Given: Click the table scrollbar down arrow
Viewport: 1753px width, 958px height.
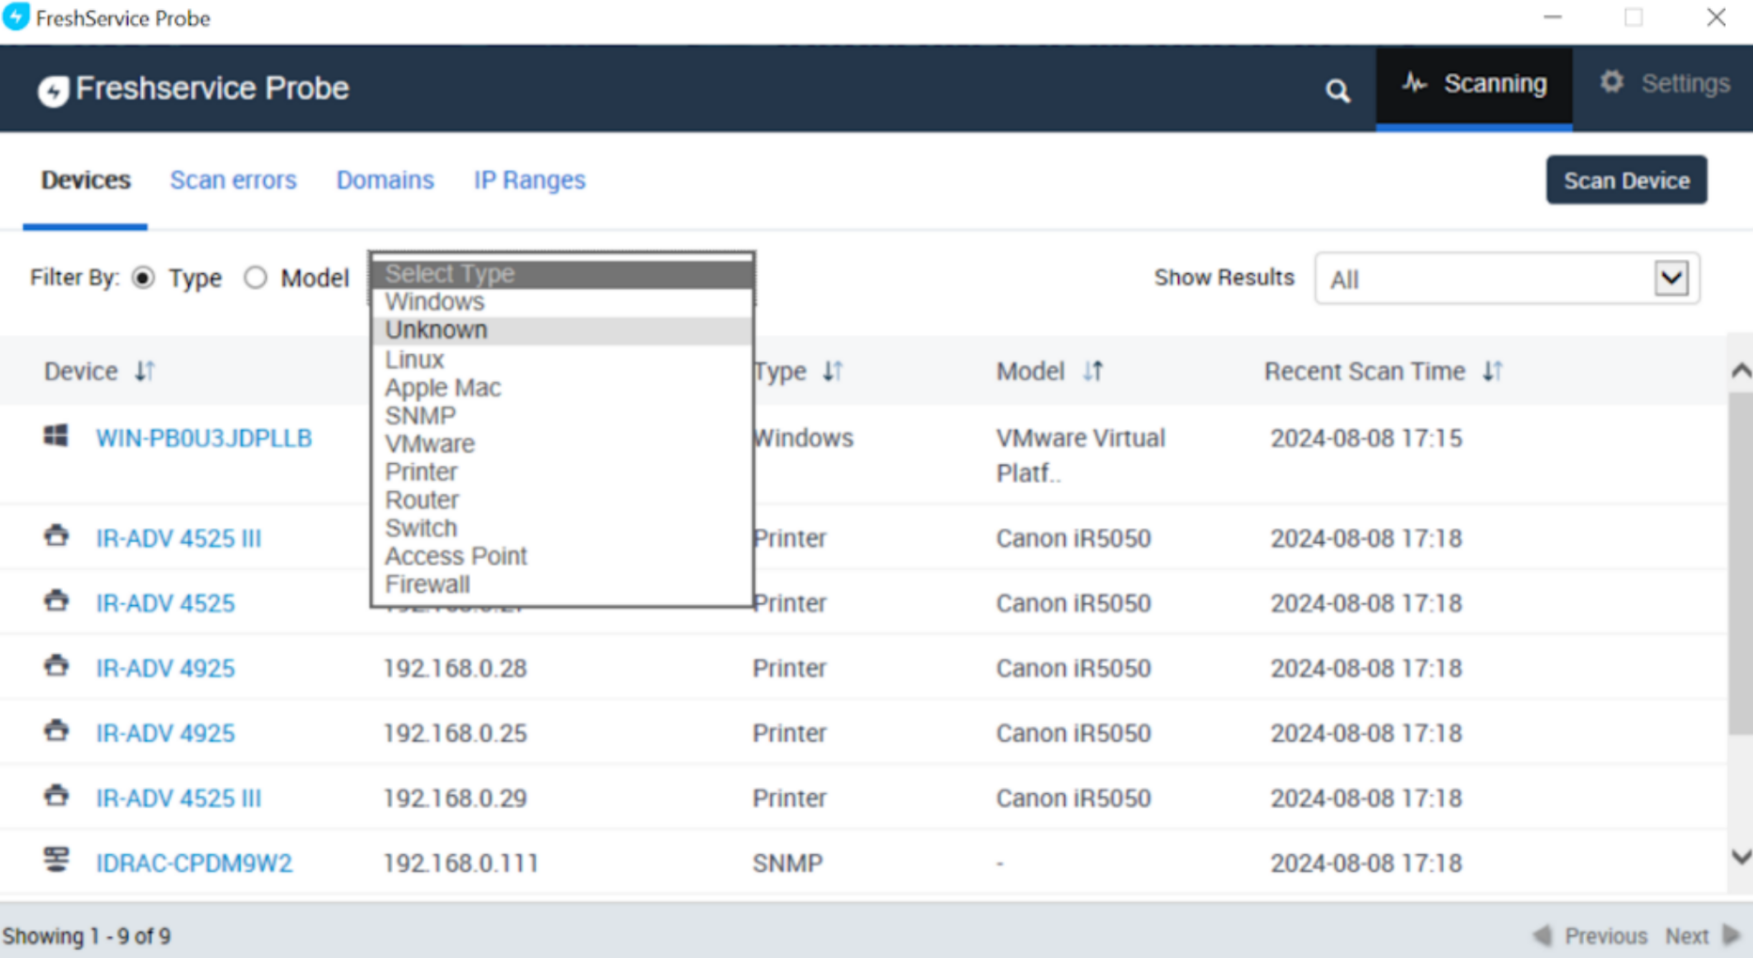Looking at the screenshot, I should (x=1740, y=857).
